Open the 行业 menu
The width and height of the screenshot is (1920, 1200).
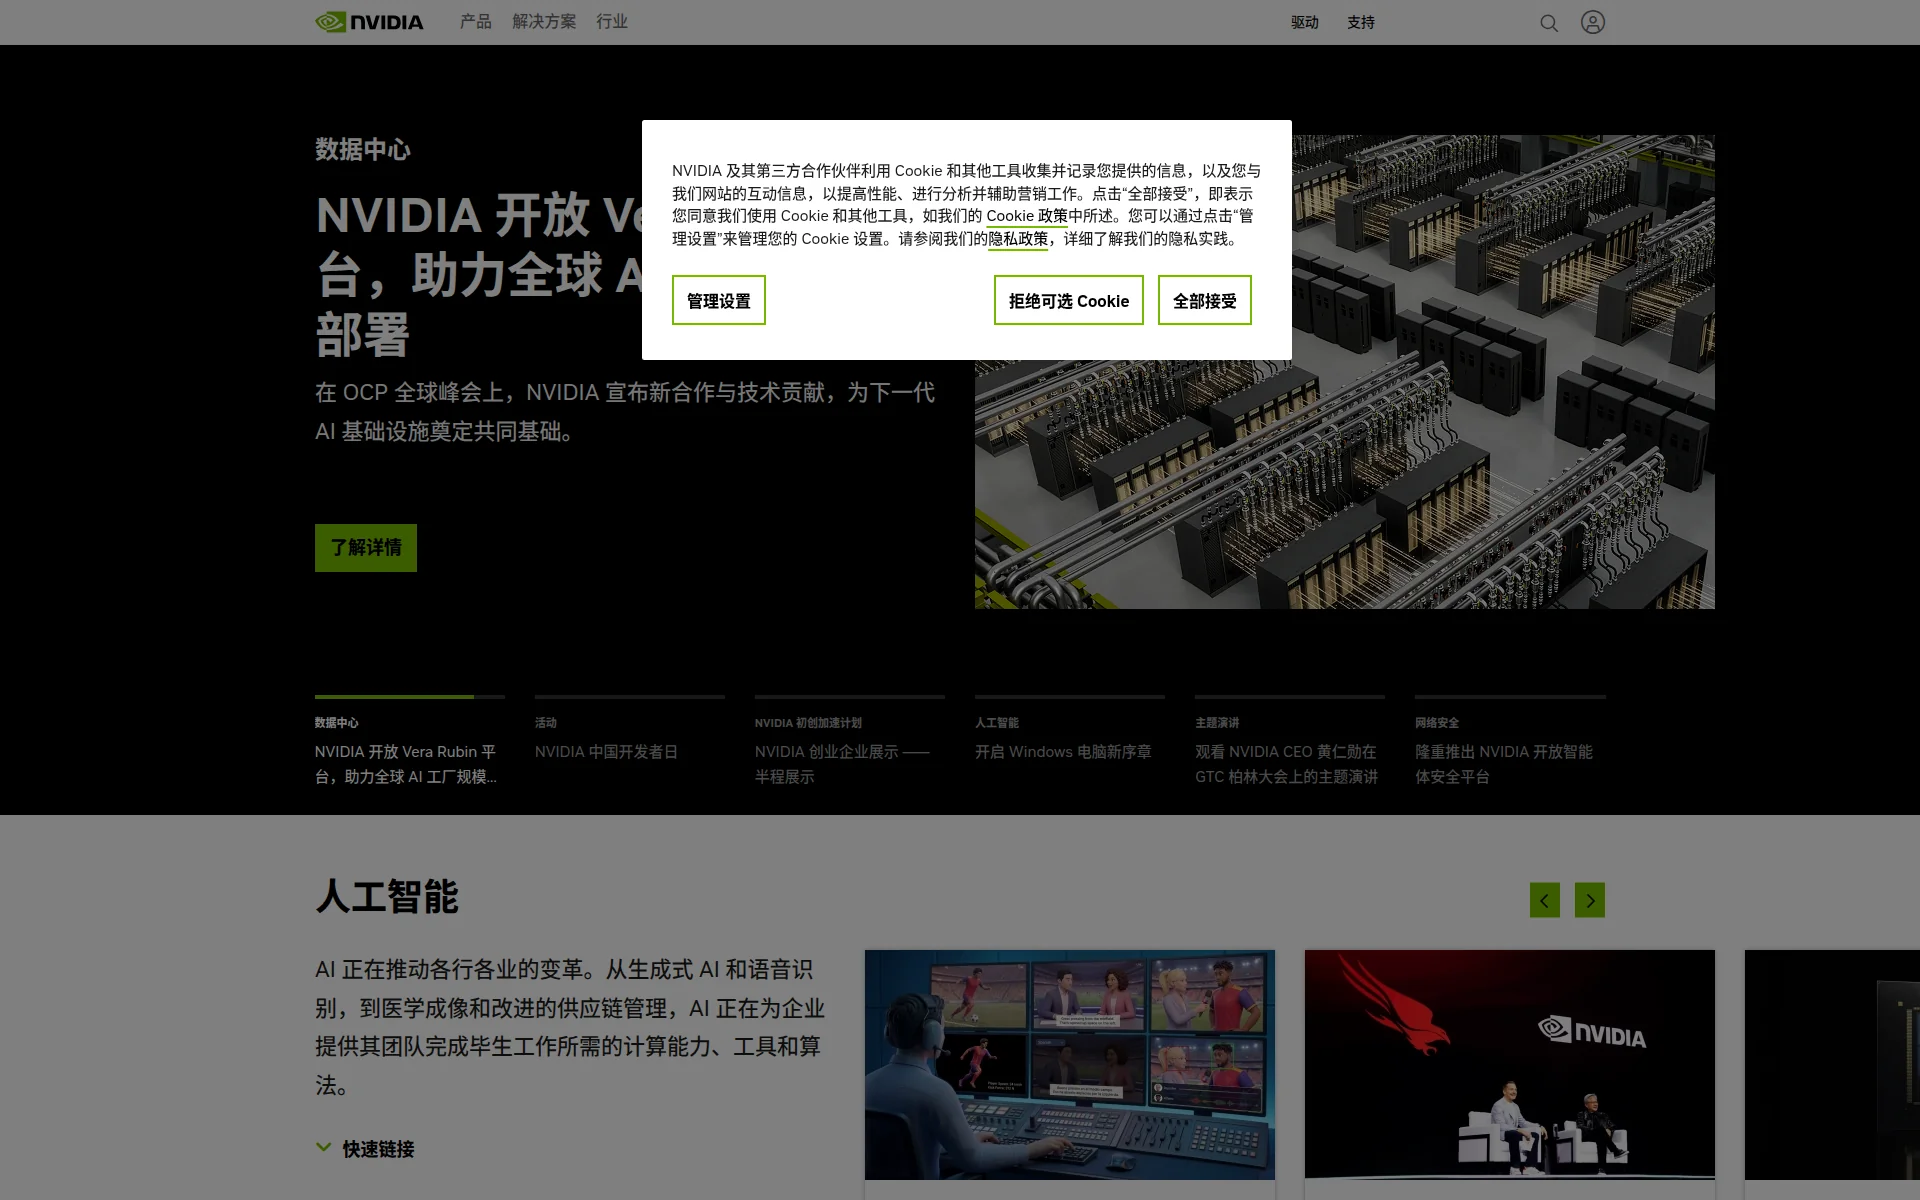point(612,21)
